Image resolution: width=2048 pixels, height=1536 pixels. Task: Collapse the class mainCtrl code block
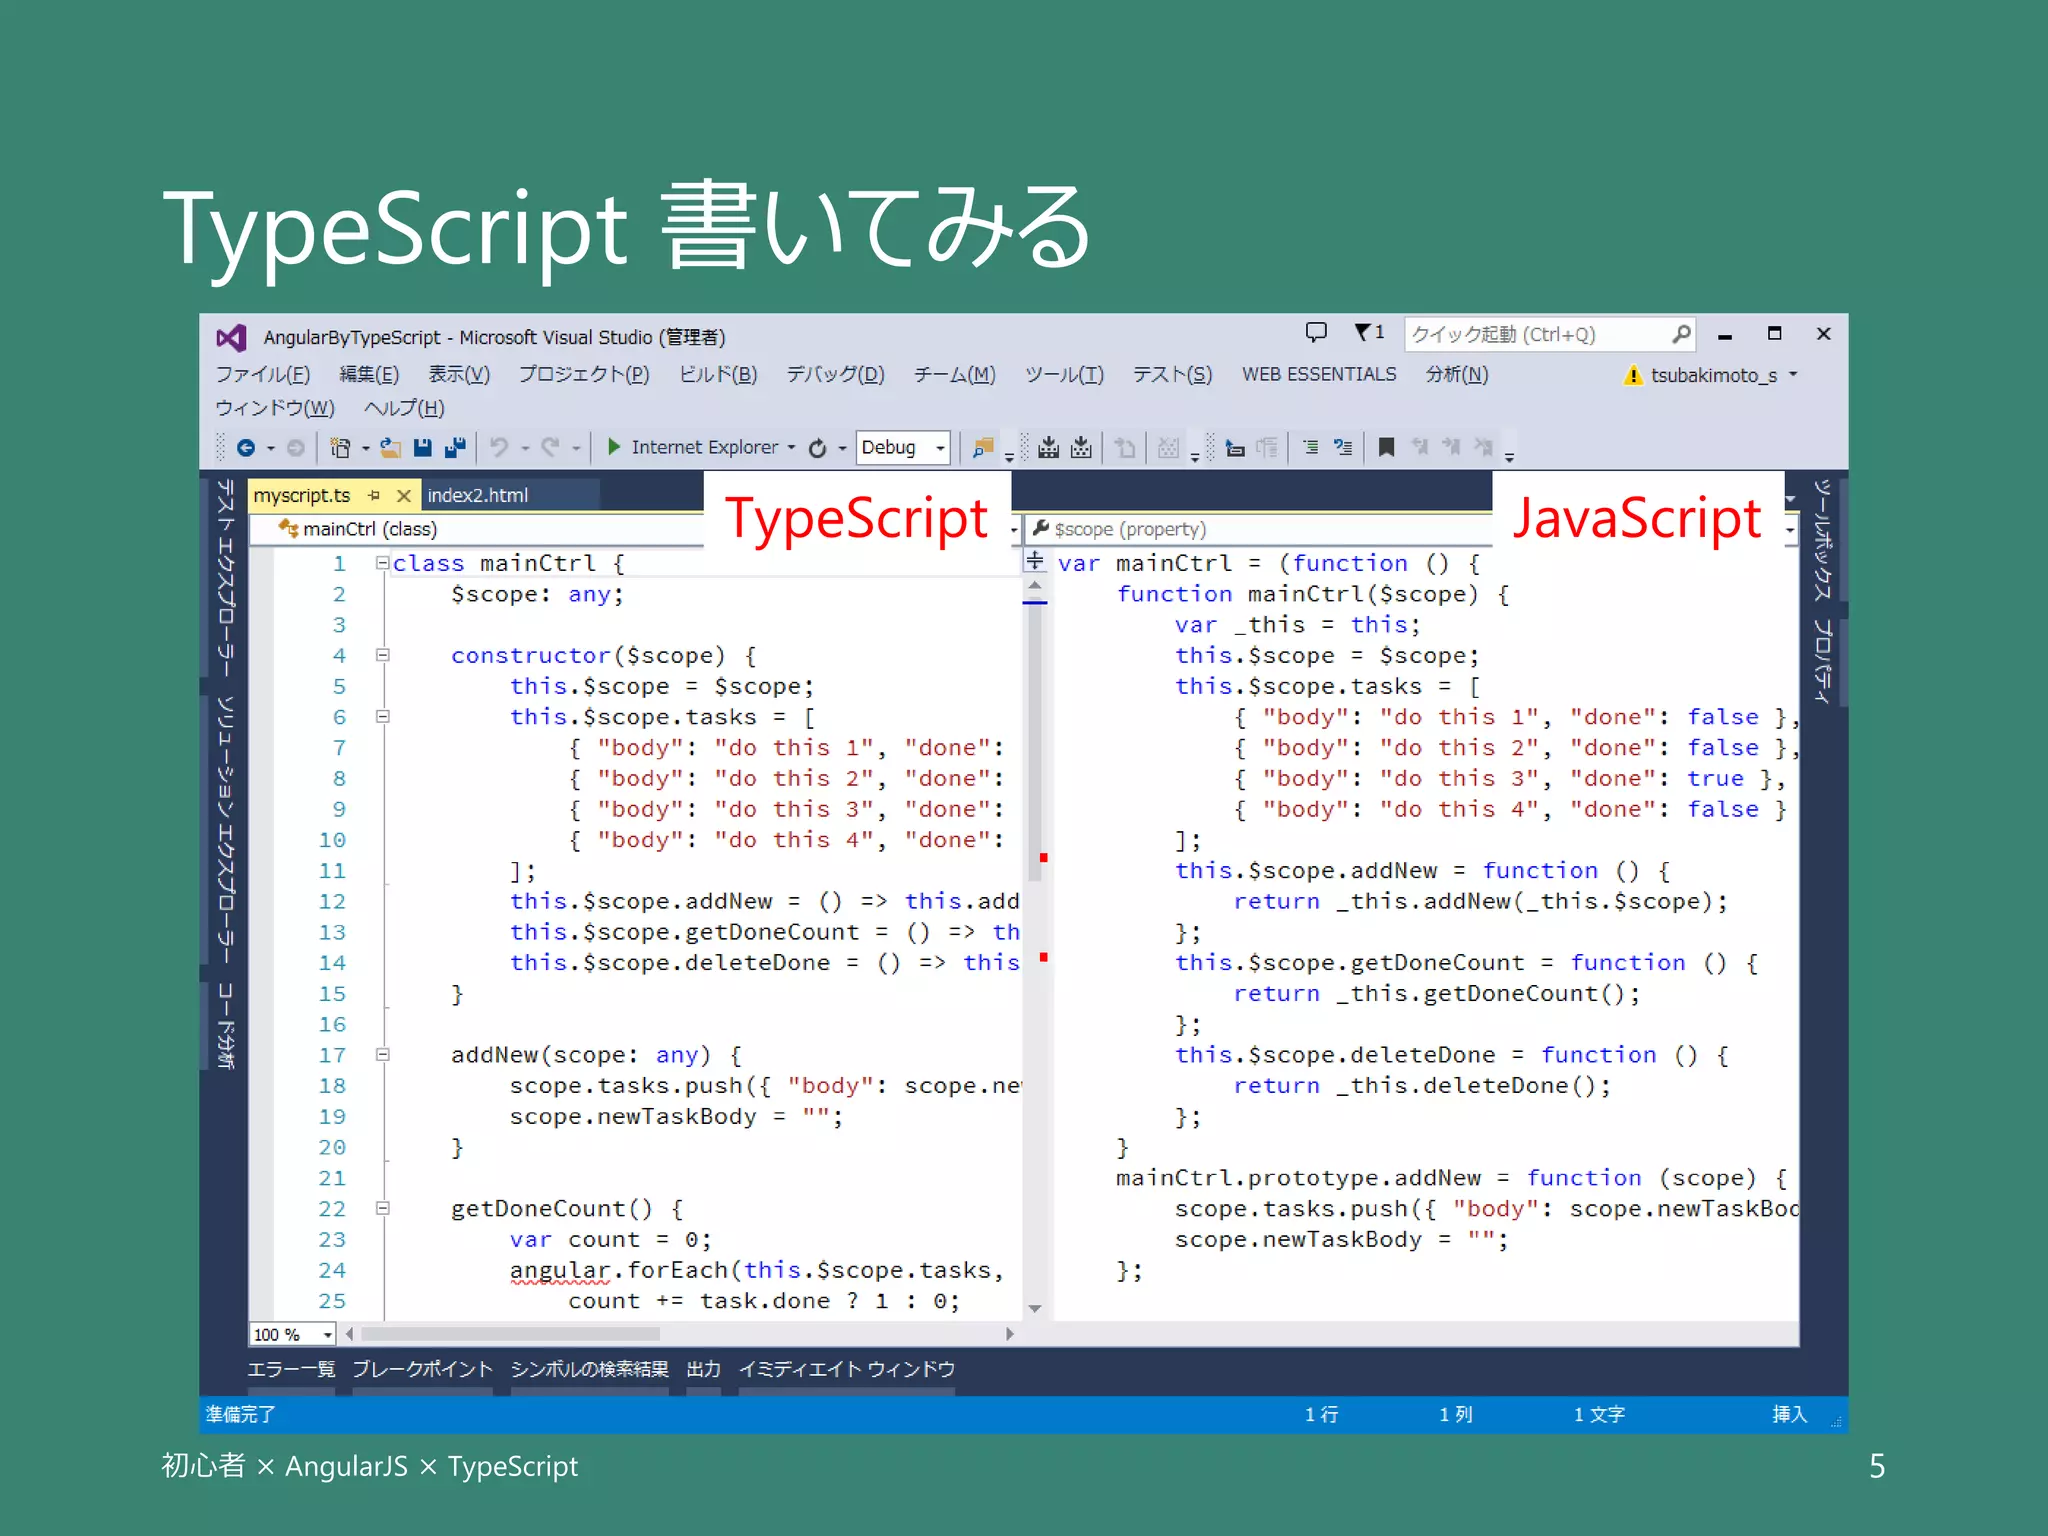coord(382,563)
